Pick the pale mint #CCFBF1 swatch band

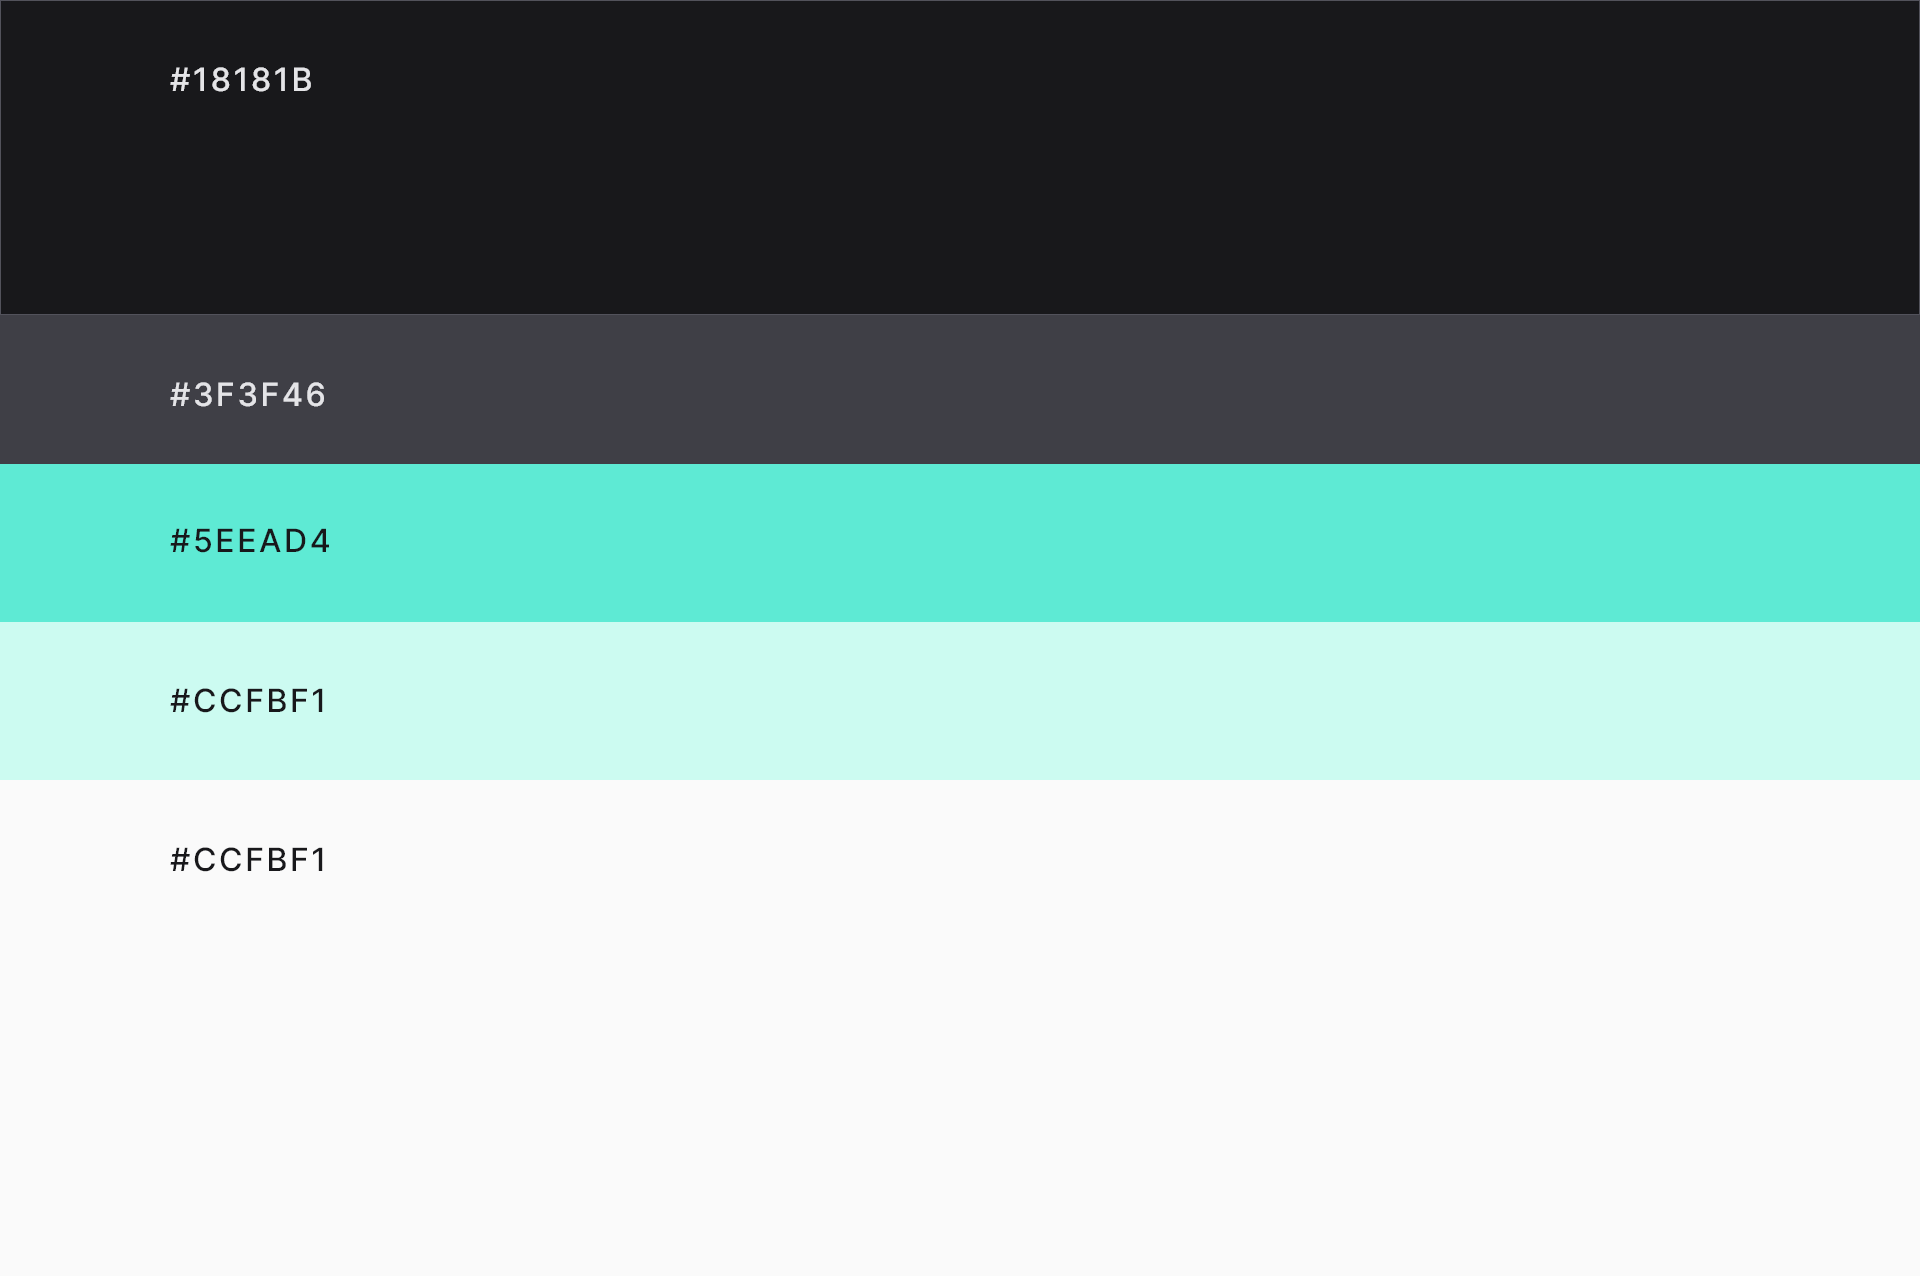960,701
